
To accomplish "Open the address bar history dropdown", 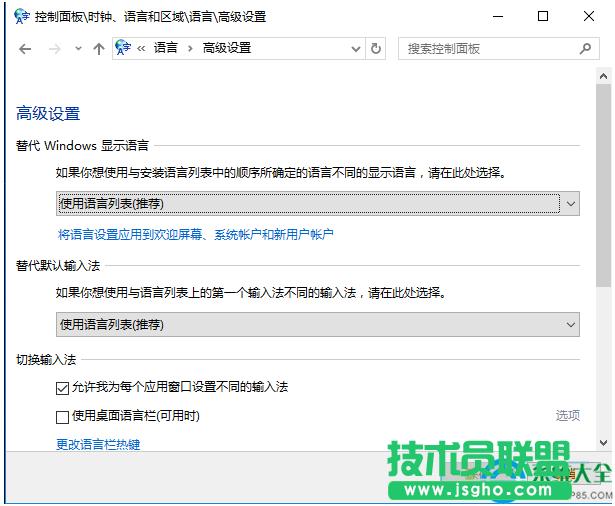I will pyautogui.click(x=356, y=49).
